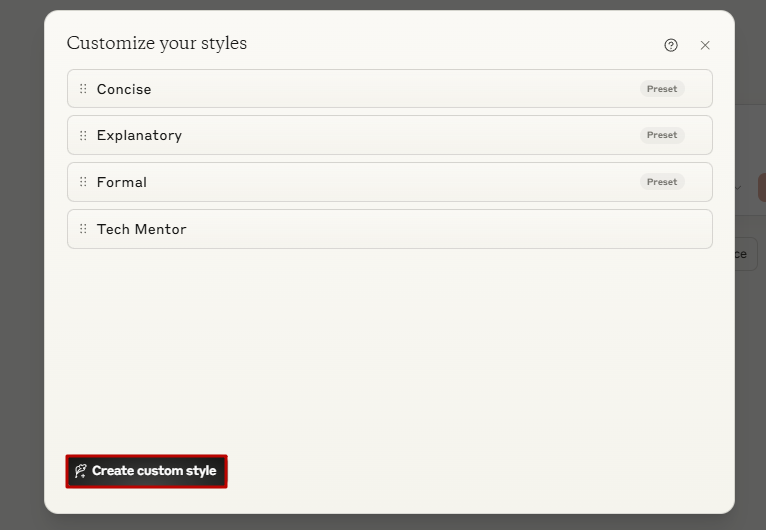
Task: Open the help question-mark icon
Action: 671,45
